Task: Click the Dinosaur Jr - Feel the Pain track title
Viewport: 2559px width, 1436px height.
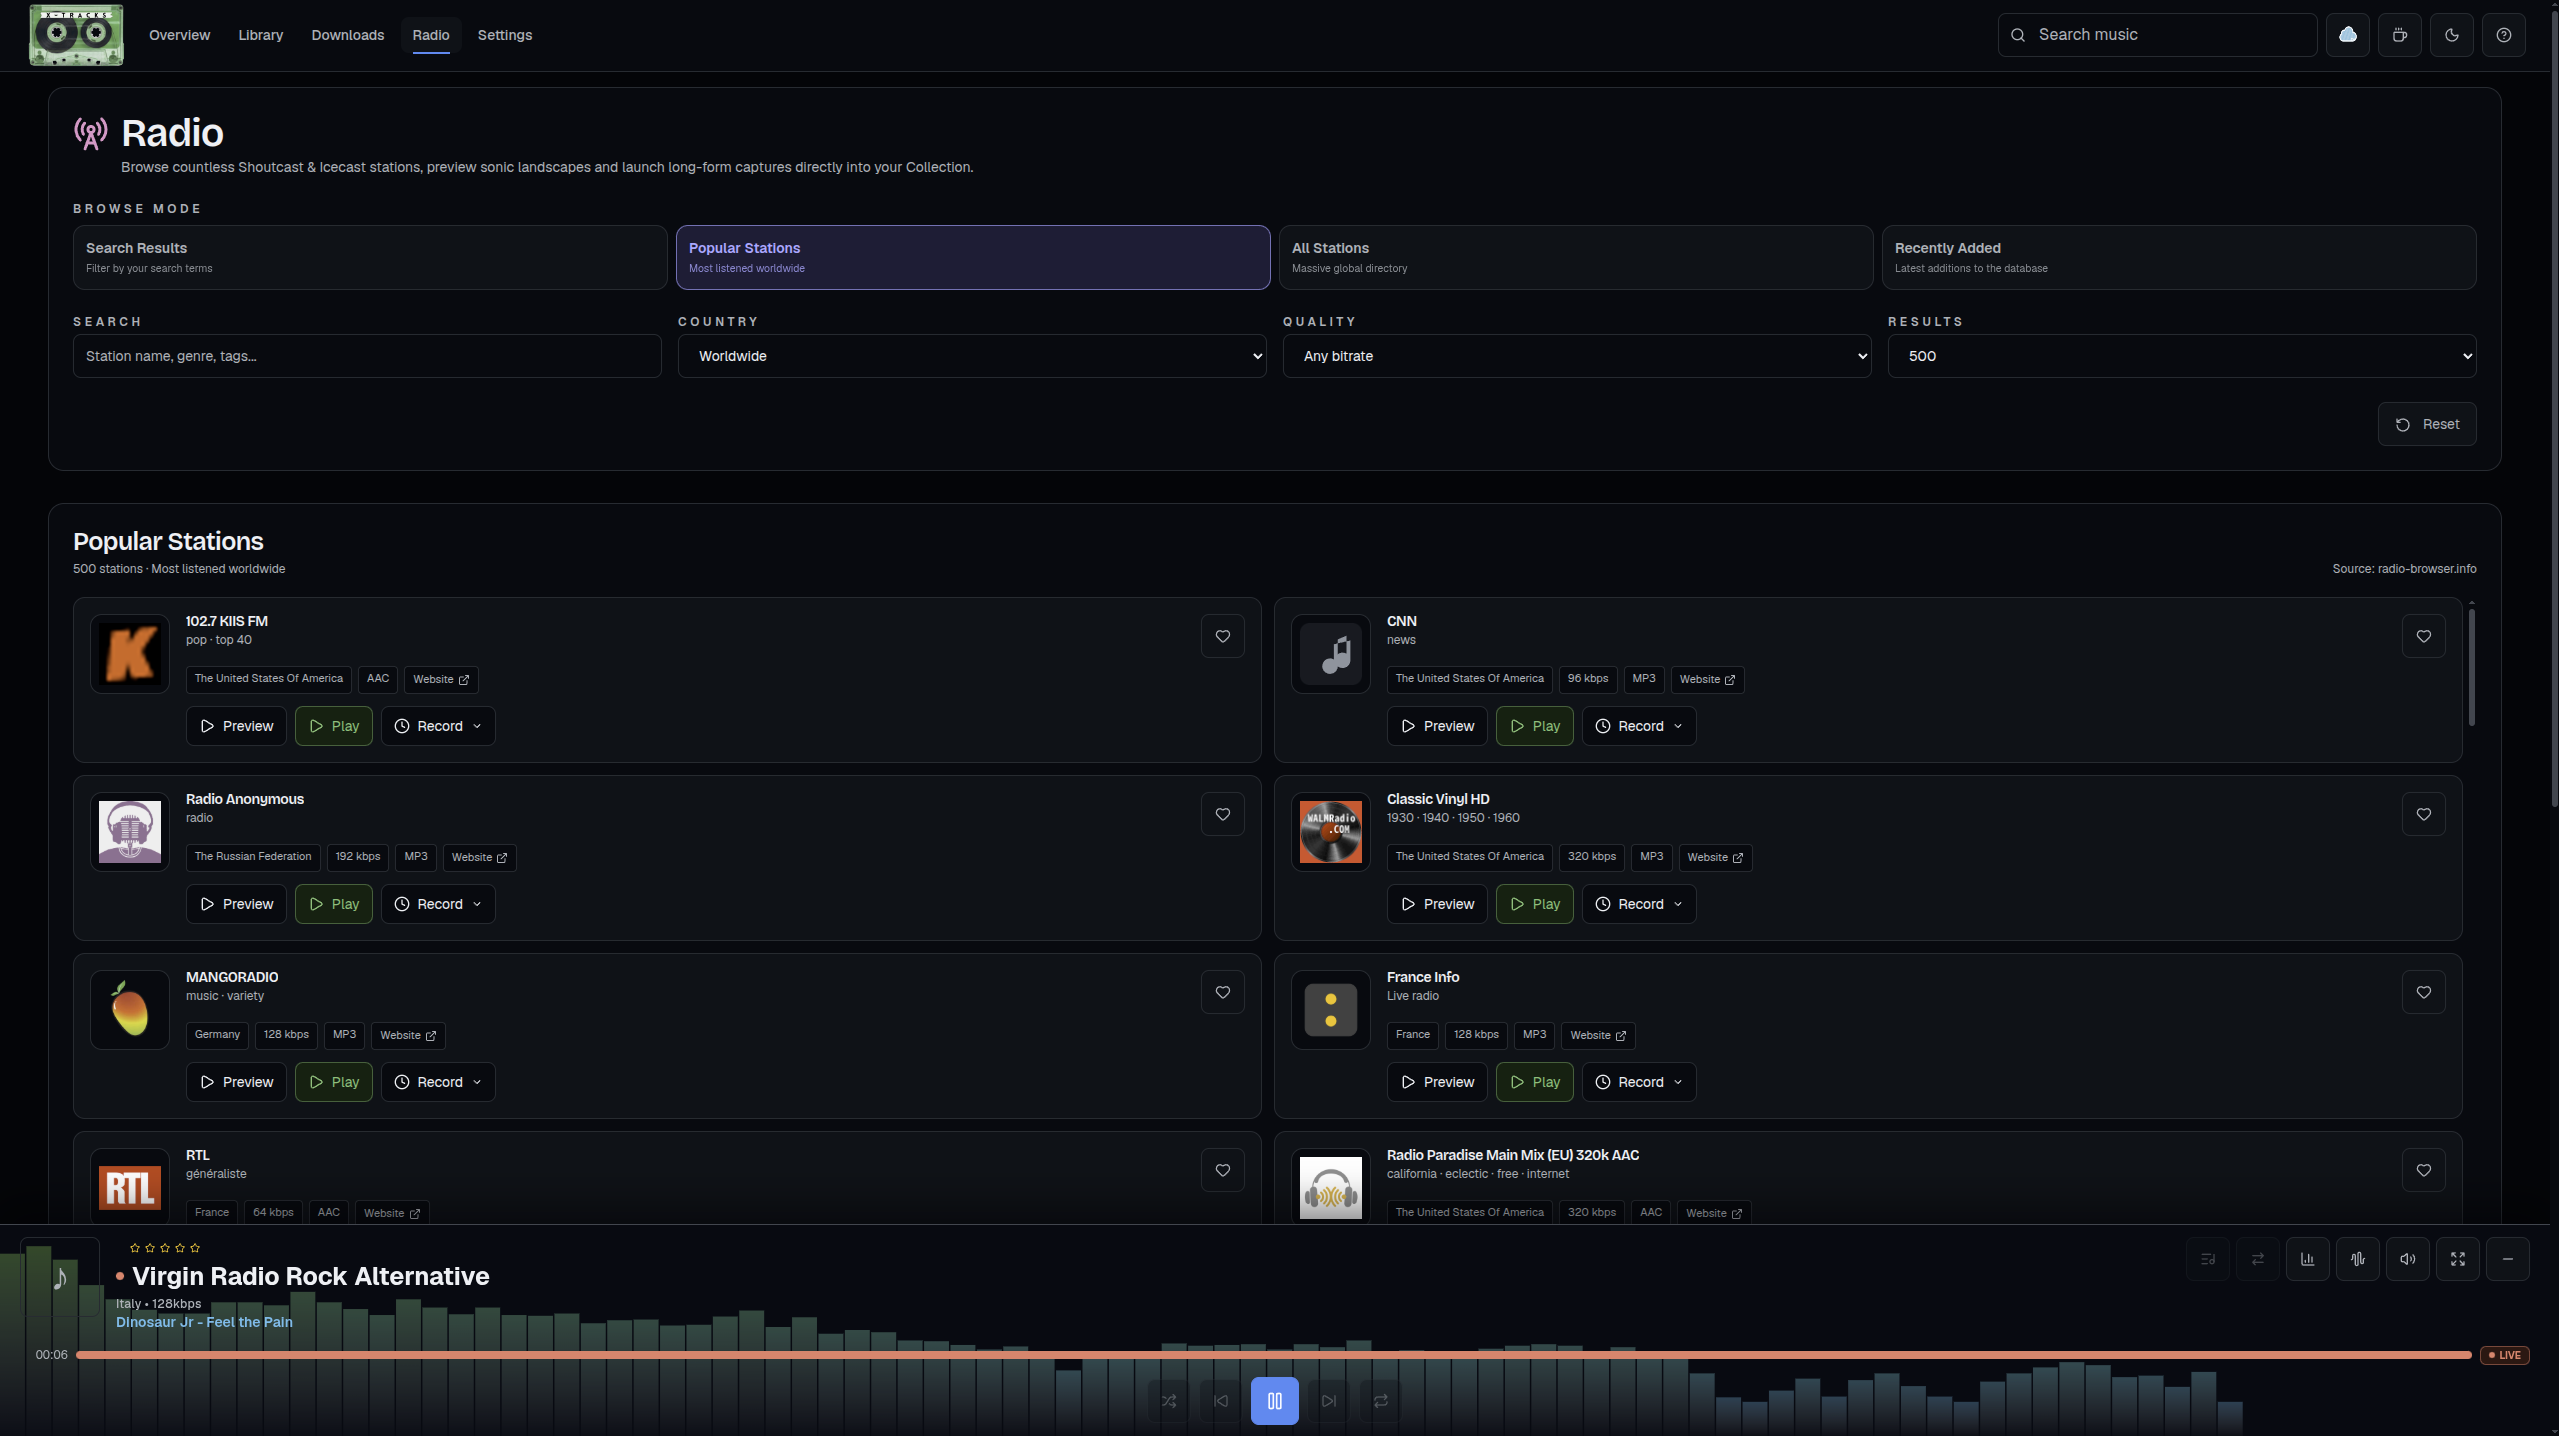Action: coord(204,1322)
